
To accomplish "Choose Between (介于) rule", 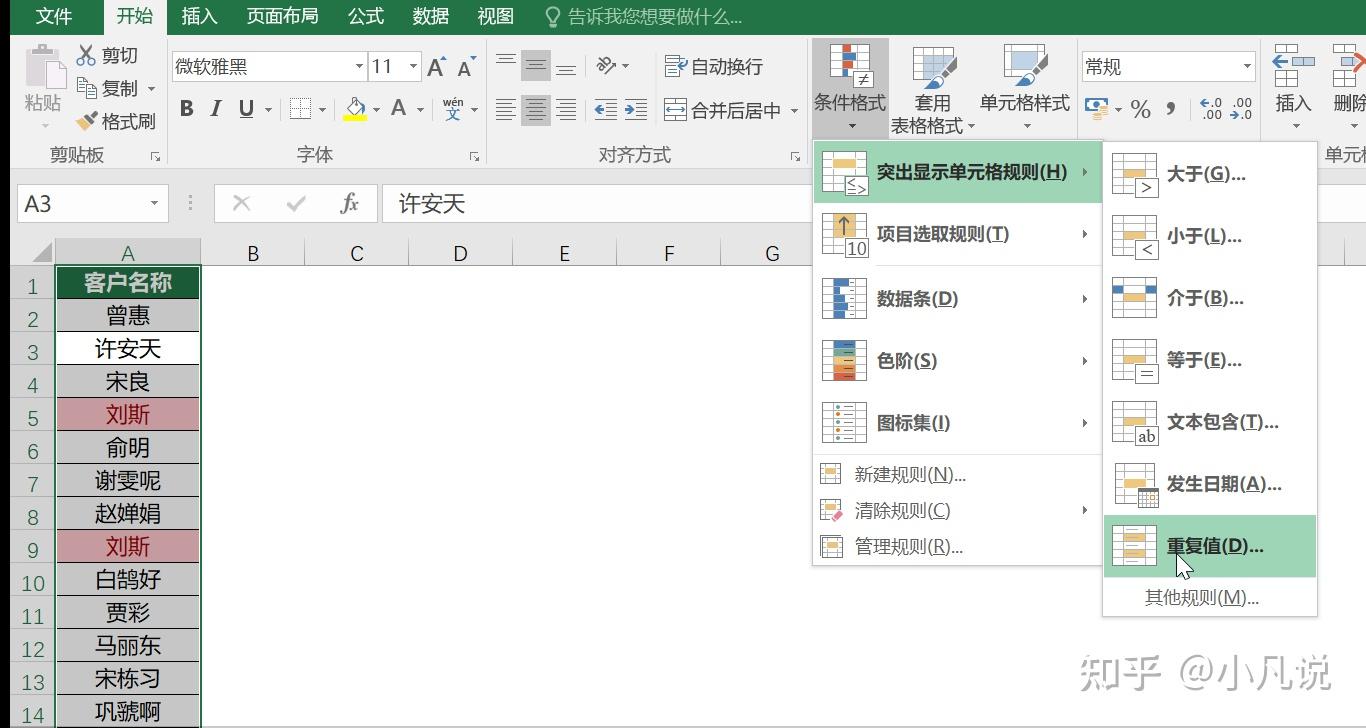I will tap(1210, 298).
